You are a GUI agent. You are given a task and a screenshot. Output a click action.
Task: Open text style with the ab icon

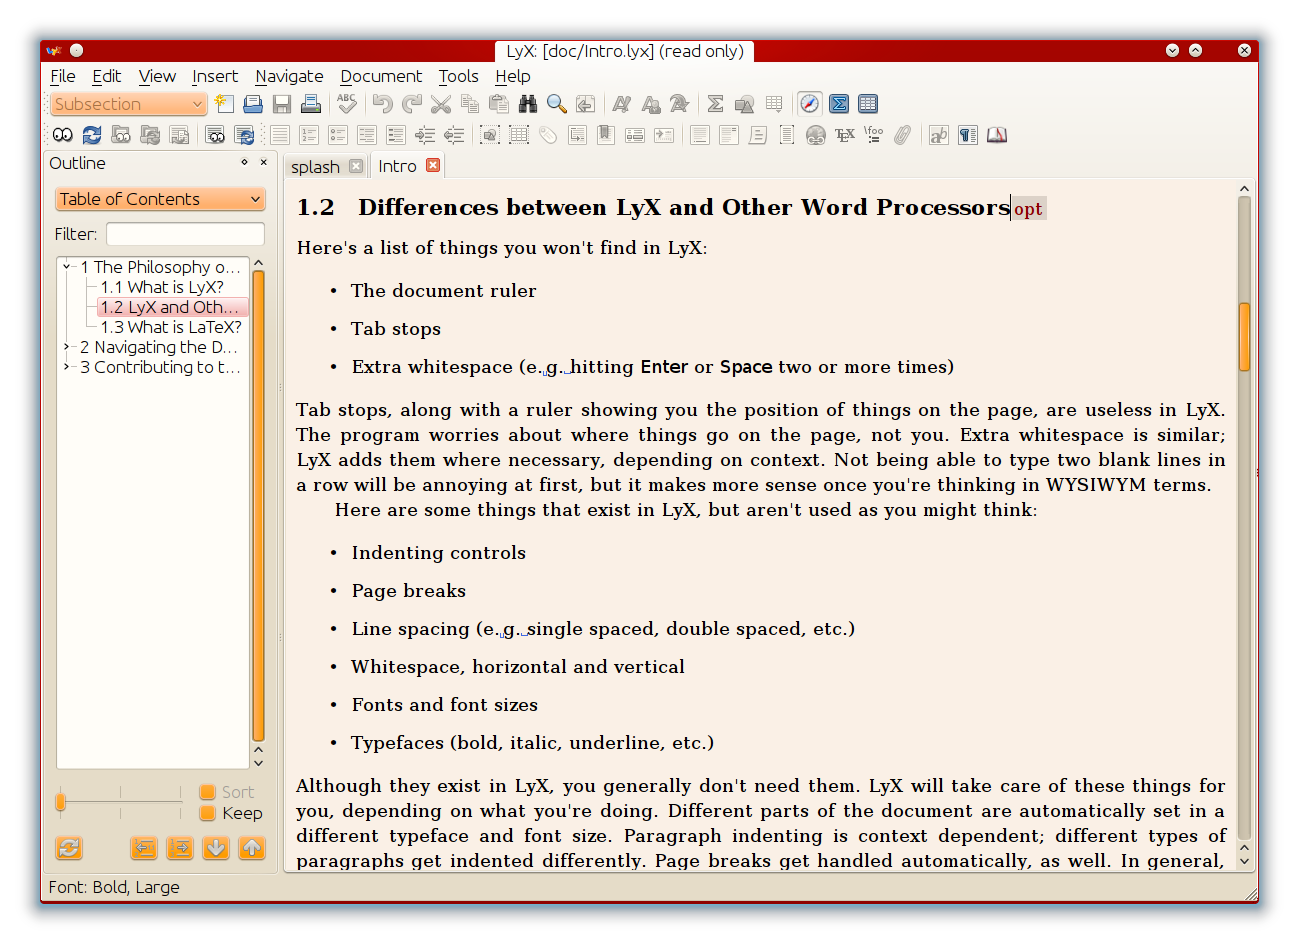coord(939,135)
